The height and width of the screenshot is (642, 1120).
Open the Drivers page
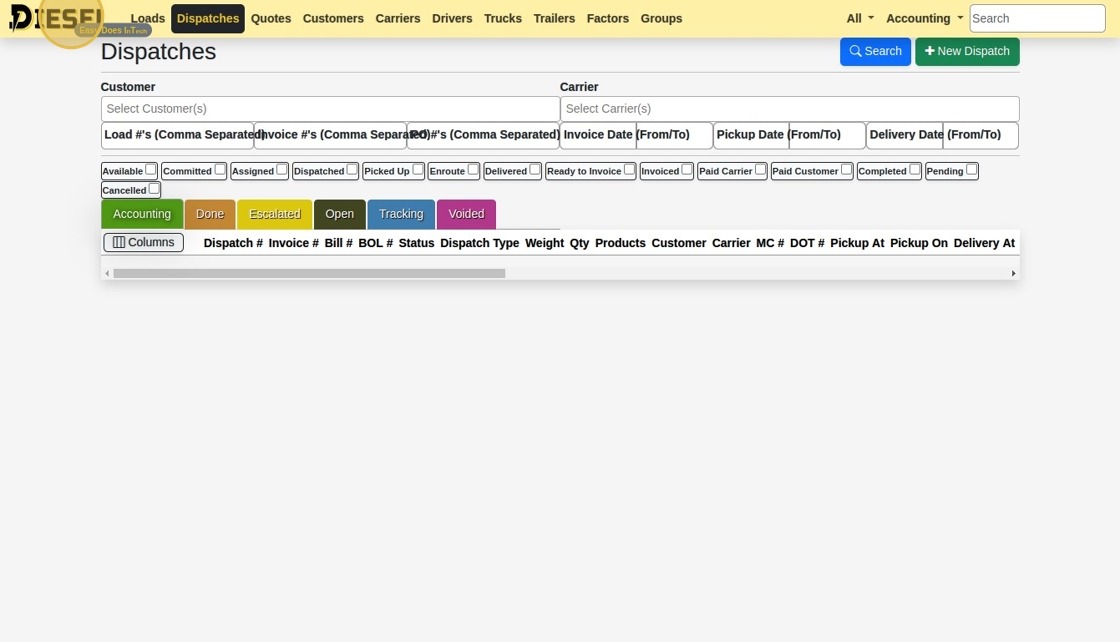(452, 19)
